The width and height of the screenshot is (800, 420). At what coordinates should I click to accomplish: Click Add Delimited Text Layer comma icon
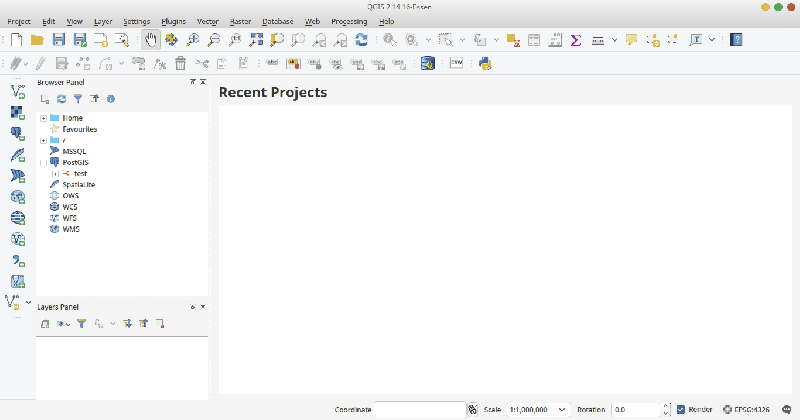click(18, 260)
